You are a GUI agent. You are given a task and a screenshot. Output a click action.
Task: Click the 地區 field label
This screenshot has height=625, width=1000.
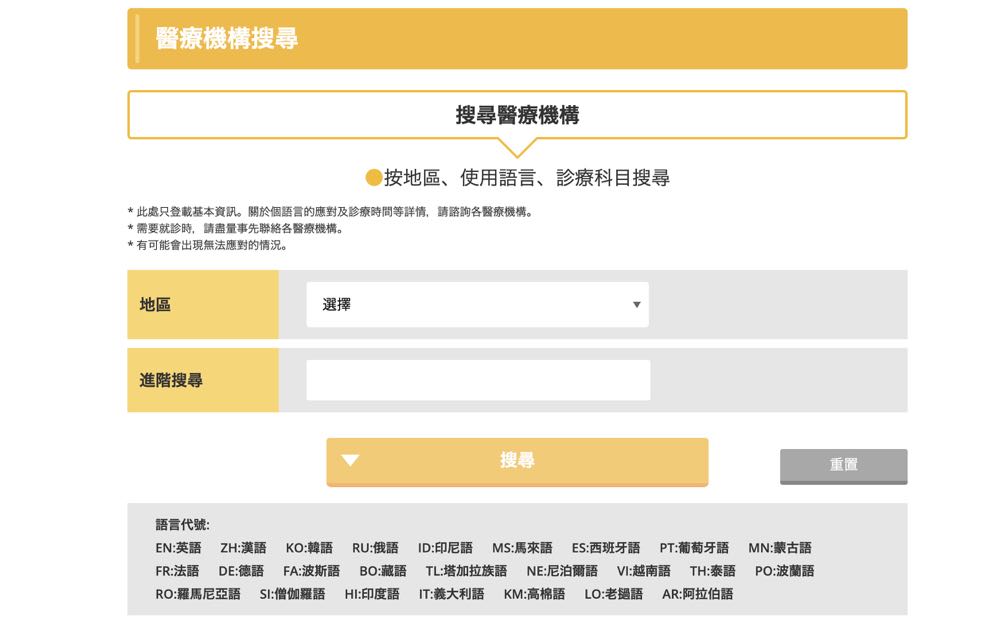[156, 305]
